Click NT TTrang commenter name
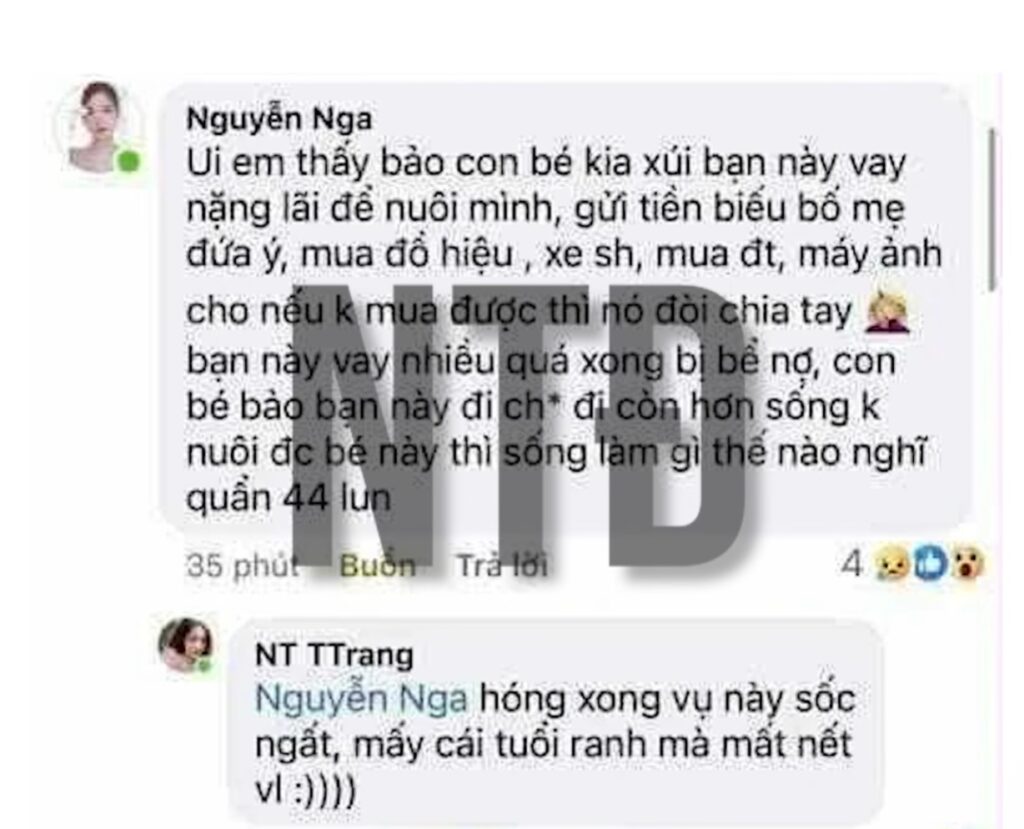The height and width of the screenshot is (829, 1024). [334, 654]
